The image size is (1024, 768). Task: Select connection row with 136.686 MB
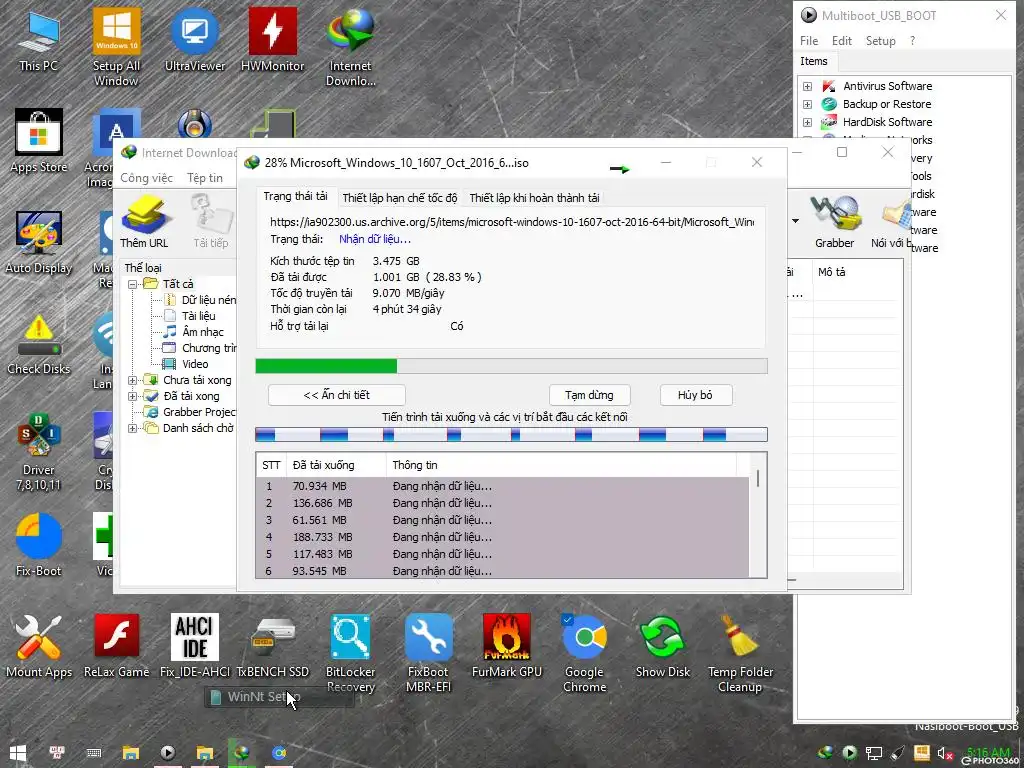503,503
